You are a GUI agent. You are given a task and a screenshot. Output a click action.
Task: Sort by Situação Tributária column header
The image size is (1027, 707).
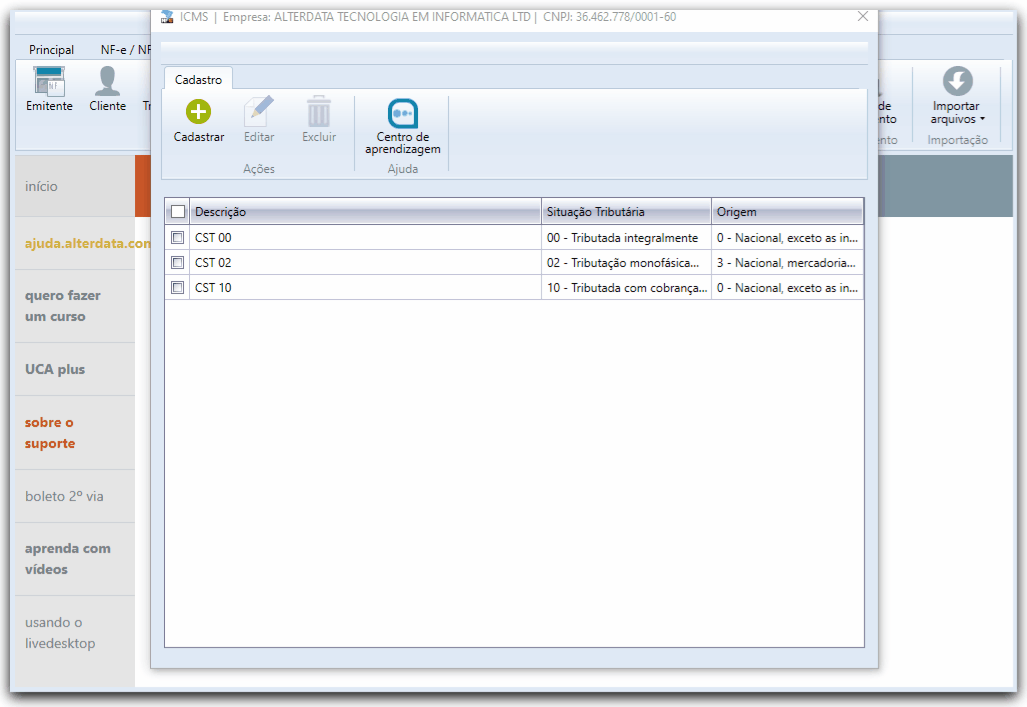(x=626, y=212)
